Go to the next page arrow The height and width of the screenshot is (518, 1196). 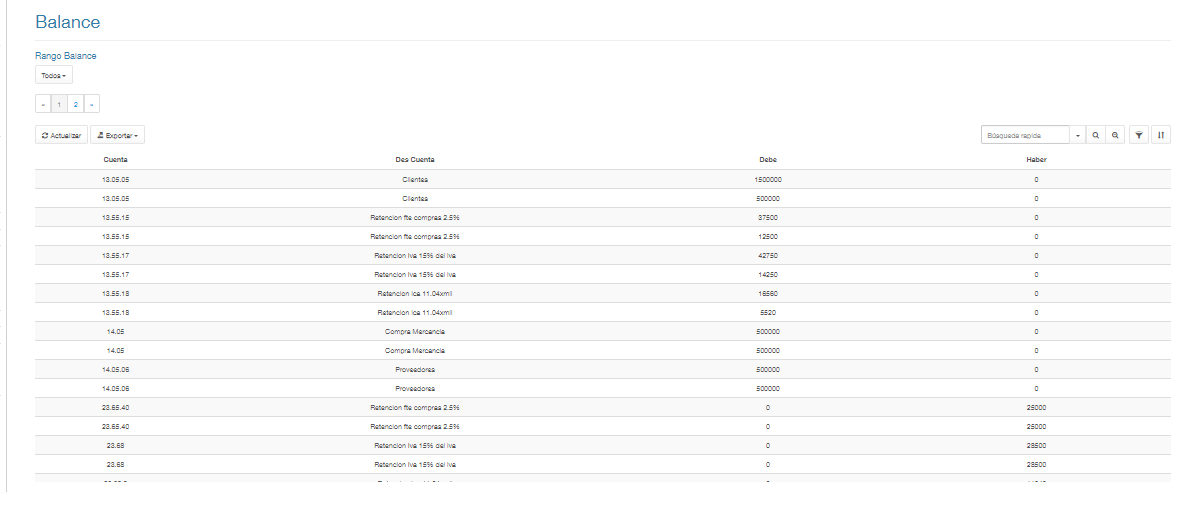pos(92,104)
